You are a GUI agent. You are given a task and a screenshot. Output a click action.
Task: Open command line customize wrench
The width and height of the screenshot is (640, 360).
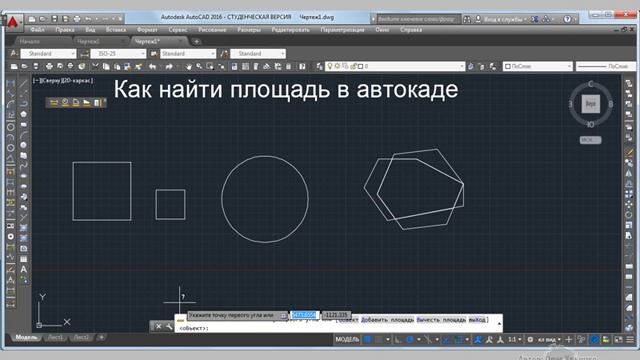point(169,326)
